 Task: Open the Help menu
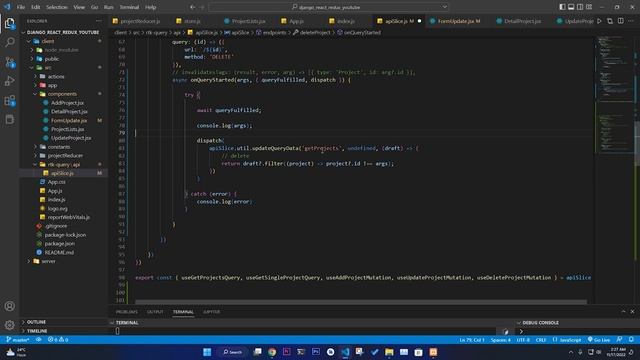150,7
